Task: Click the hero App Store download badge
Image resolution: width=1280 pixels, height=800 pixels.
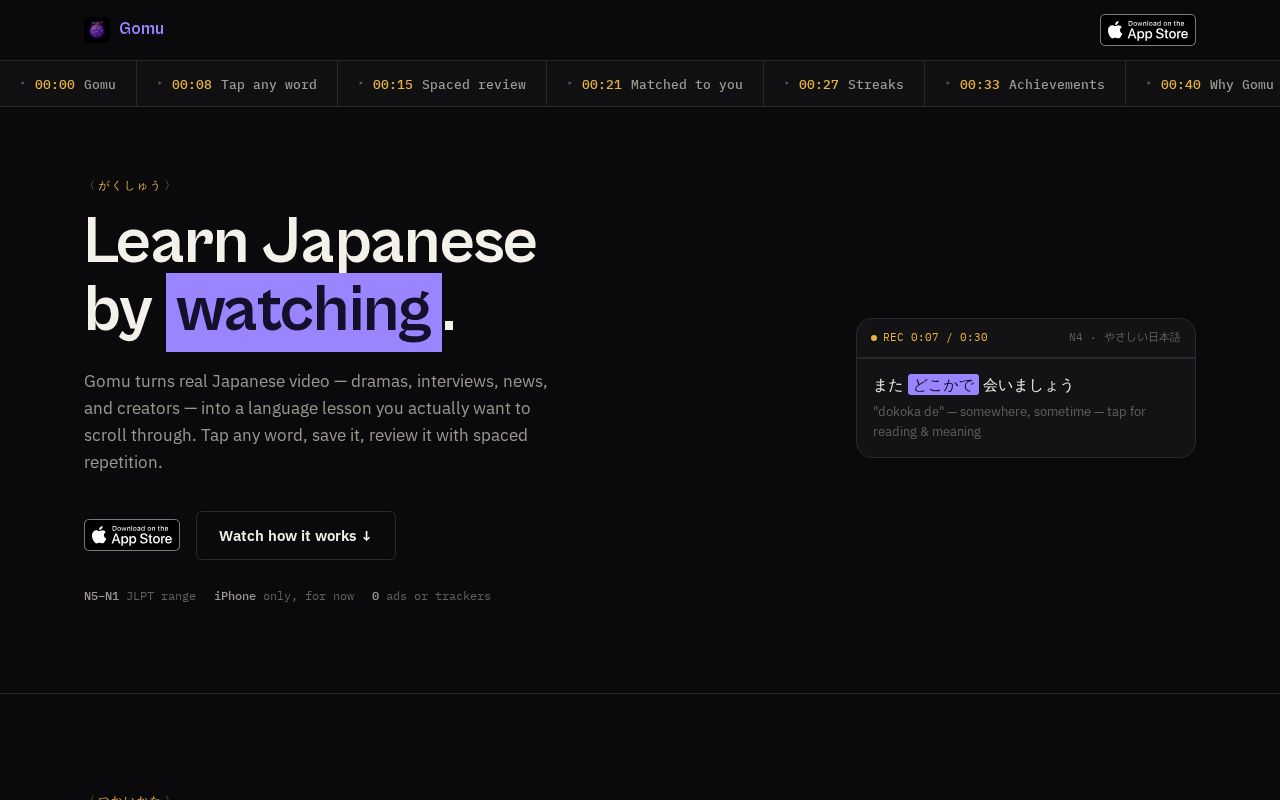Action: pyautogui.click(x=132, y=535)
